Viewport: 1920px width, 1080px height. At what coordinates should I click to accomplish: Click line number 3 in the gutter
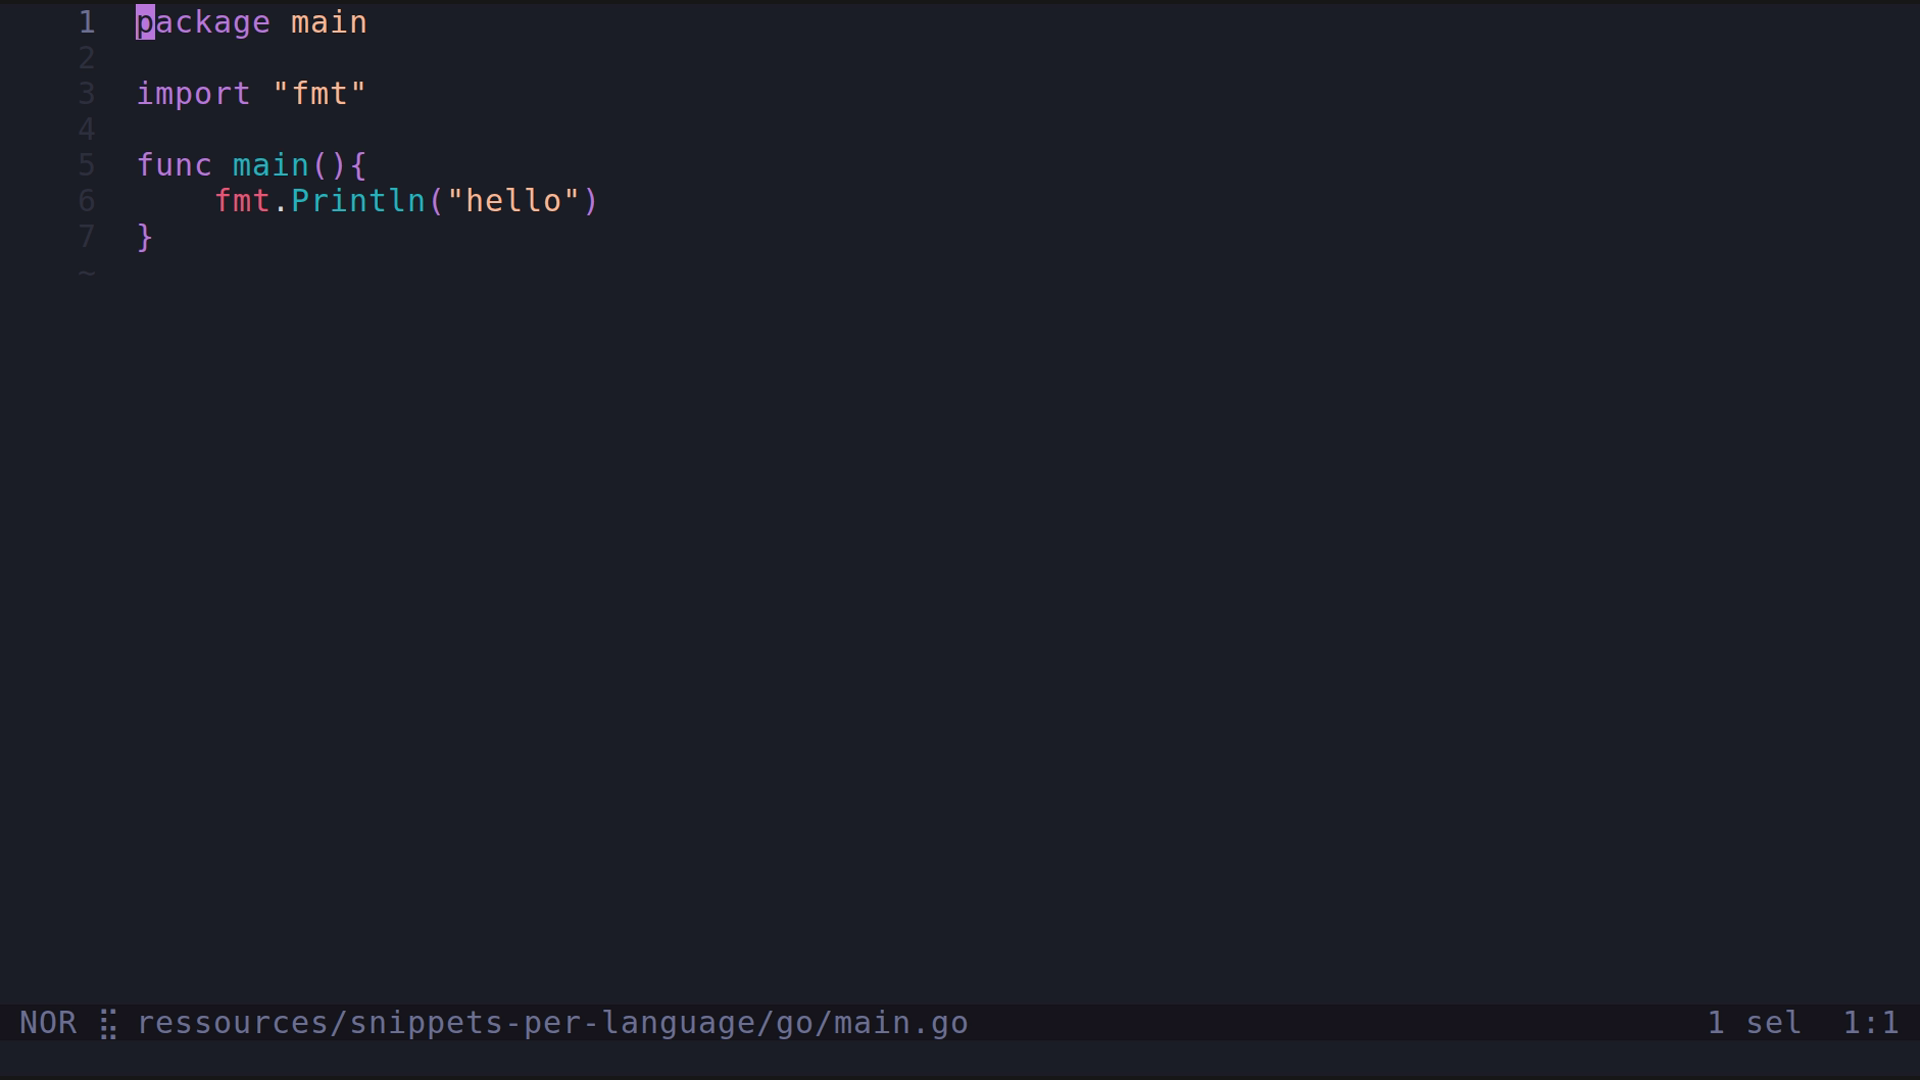[x=87, y=94]
